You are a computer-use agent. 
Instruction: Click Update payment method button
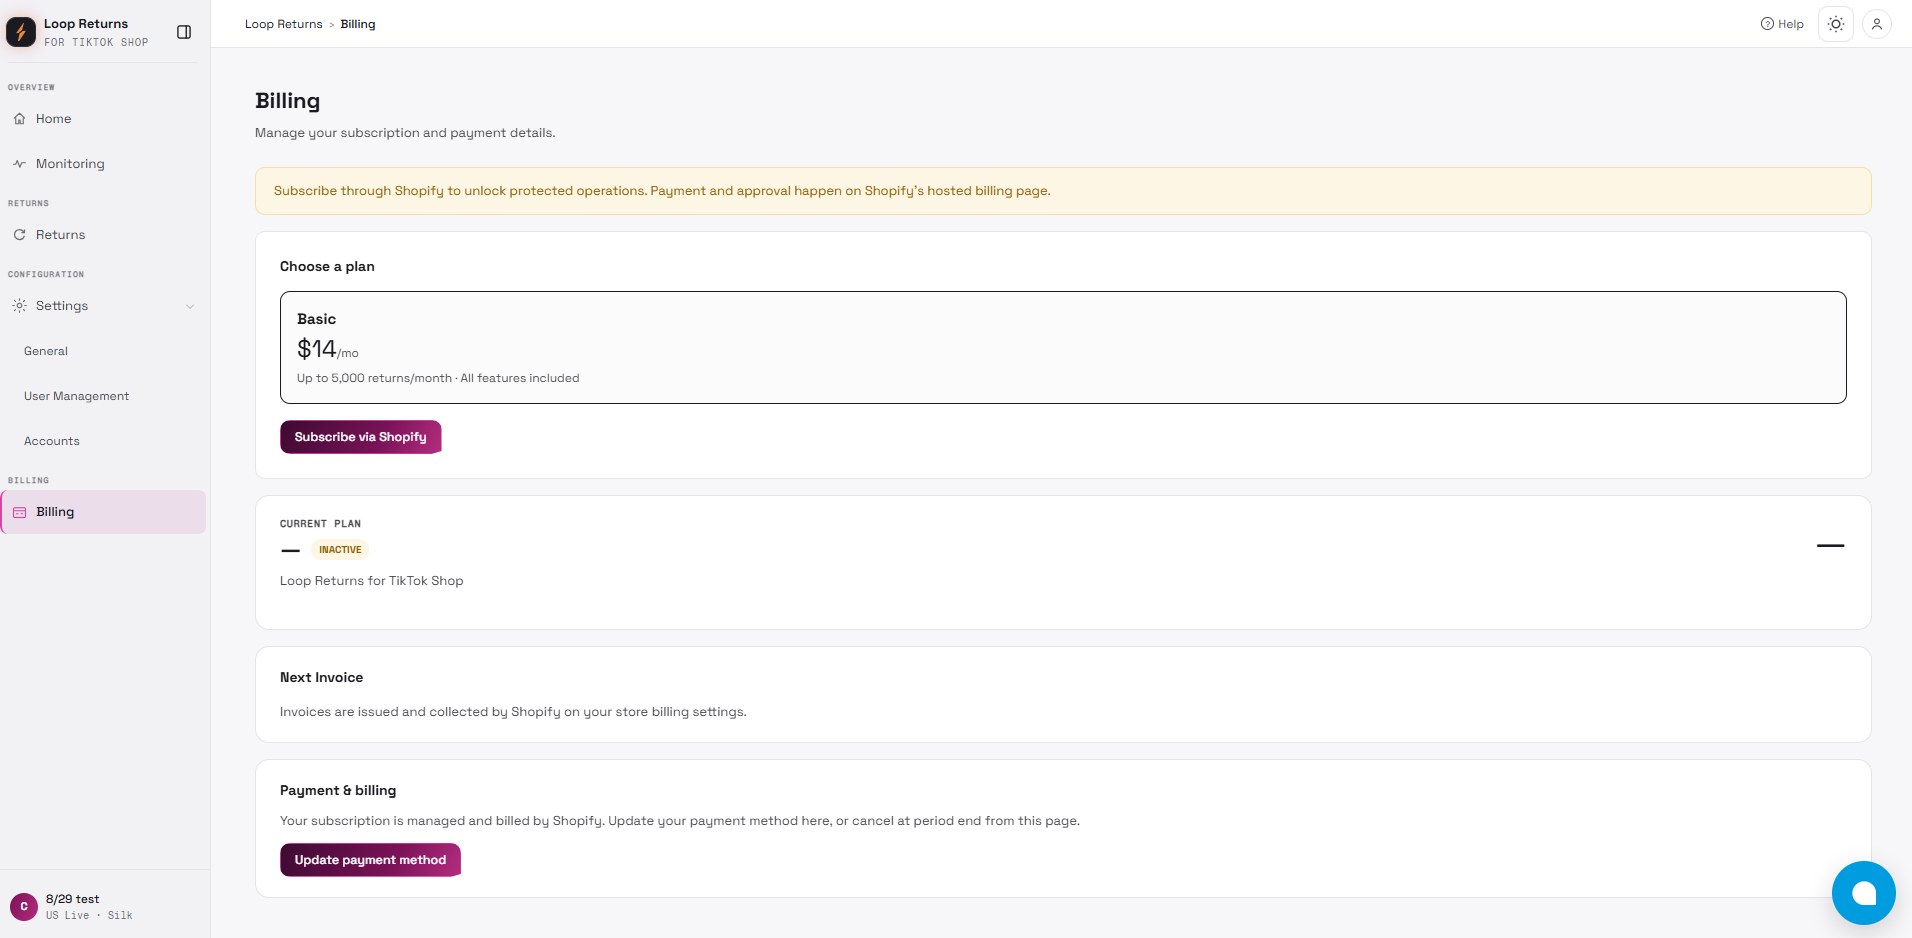[x=370, y=860]
